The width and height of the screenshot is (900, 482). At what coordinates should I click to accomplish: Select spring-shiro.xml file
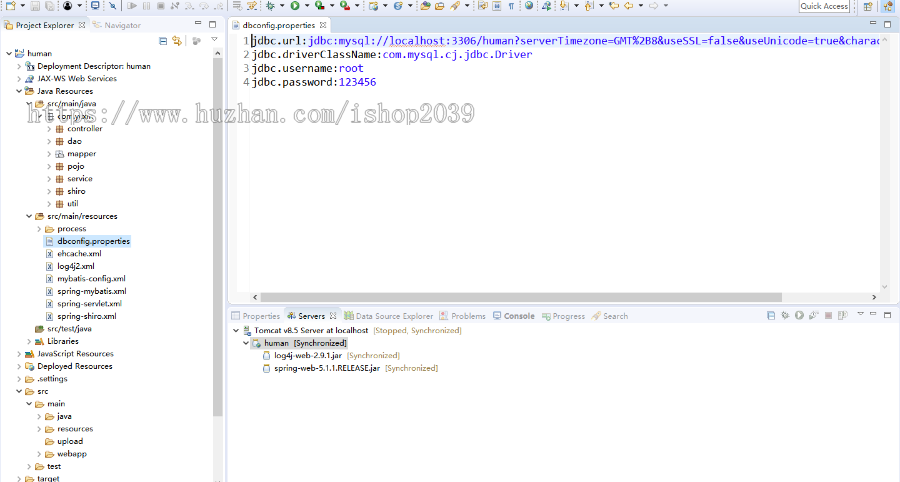(87, 316)
